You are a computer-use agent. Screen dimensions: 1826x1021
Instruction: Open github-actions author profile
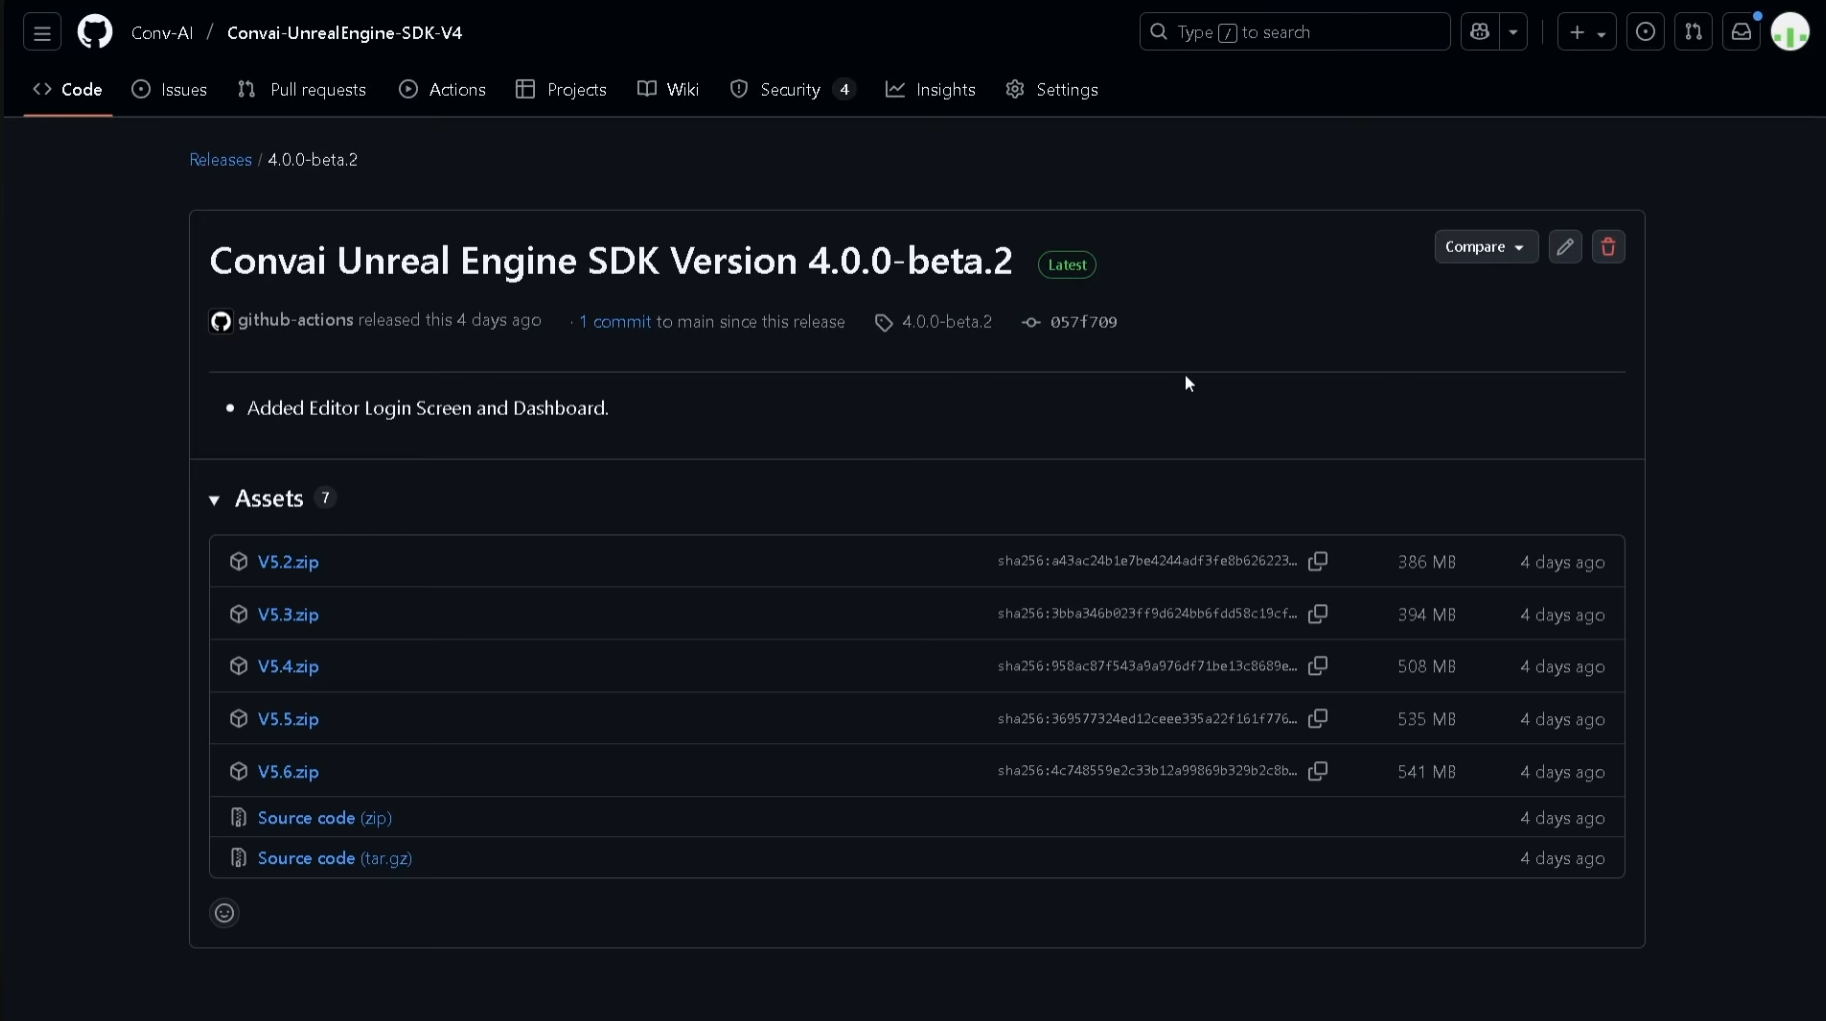295,320
